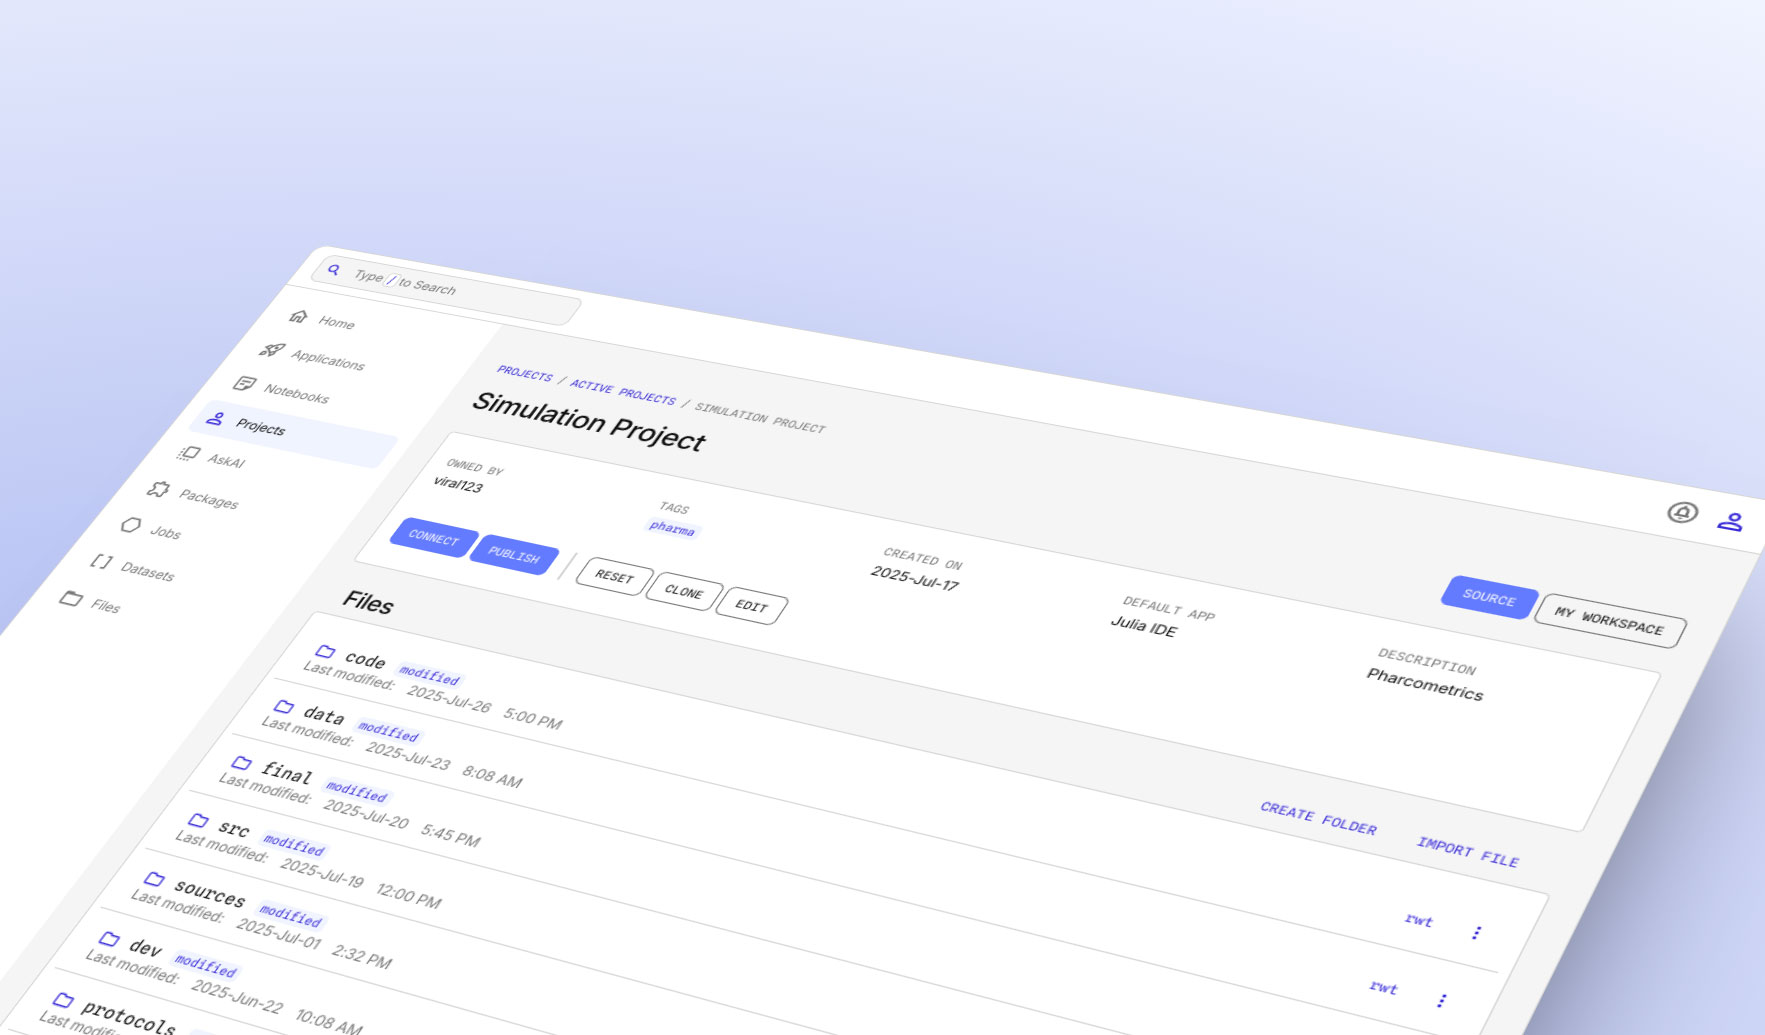Expand the dev folder options menu
Viewport: 1765px width, 1035px height.
click(x=1441, y=1000)
